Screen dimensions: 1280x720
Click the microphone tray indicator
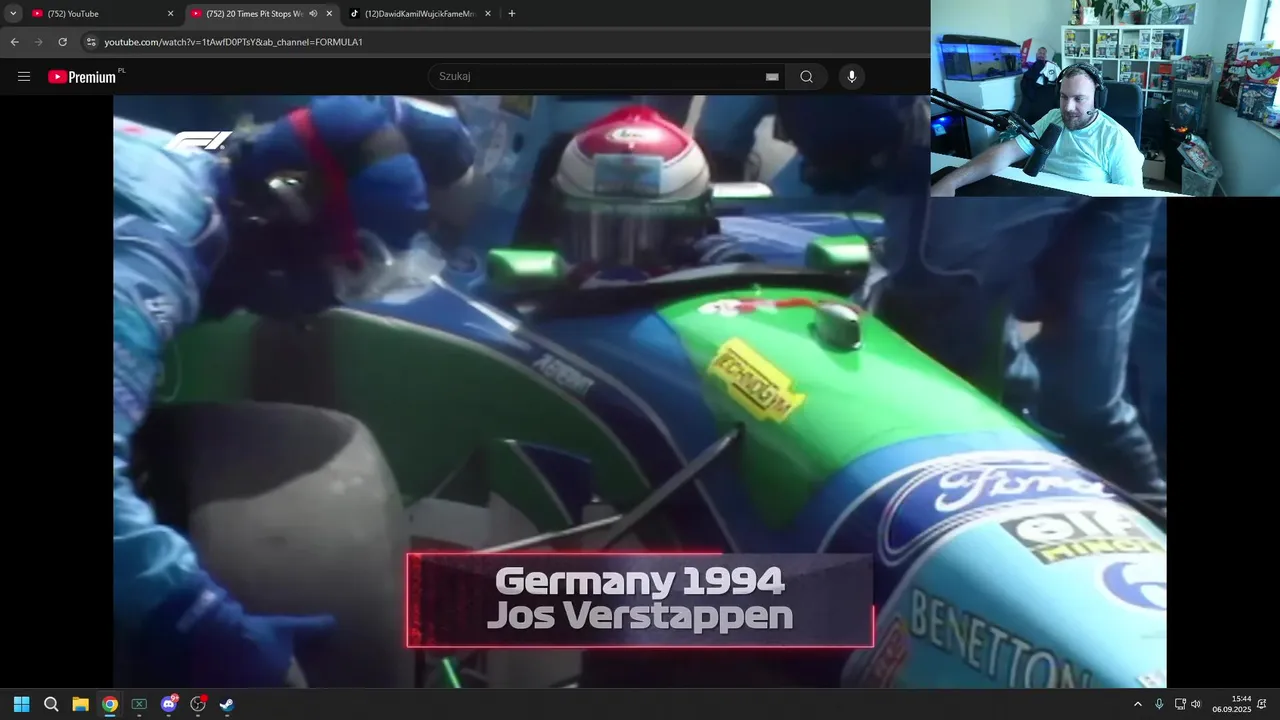(x=1159, y=704)
